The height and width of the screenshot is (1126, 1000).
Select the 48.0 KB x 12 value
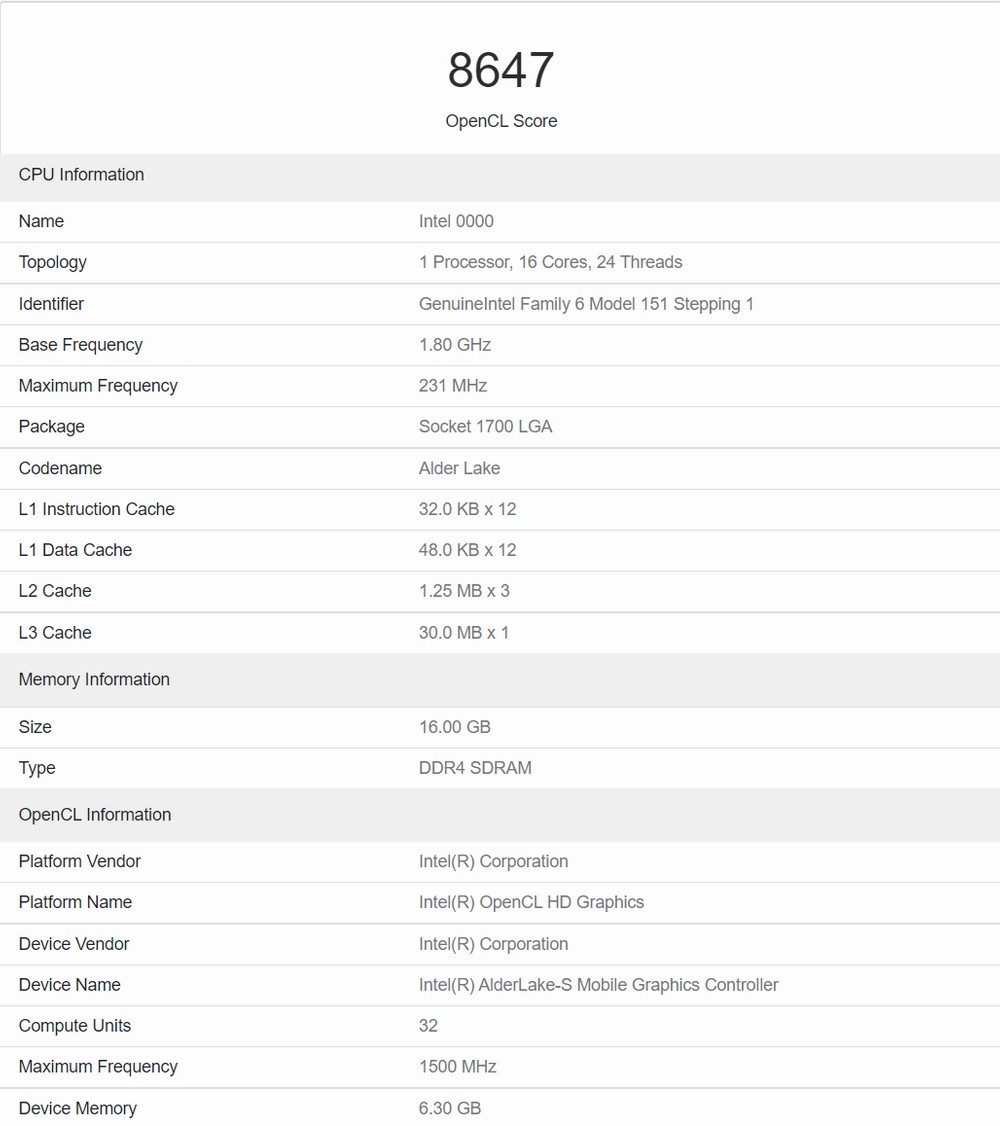pyautogui.click(x=467, y=550)
